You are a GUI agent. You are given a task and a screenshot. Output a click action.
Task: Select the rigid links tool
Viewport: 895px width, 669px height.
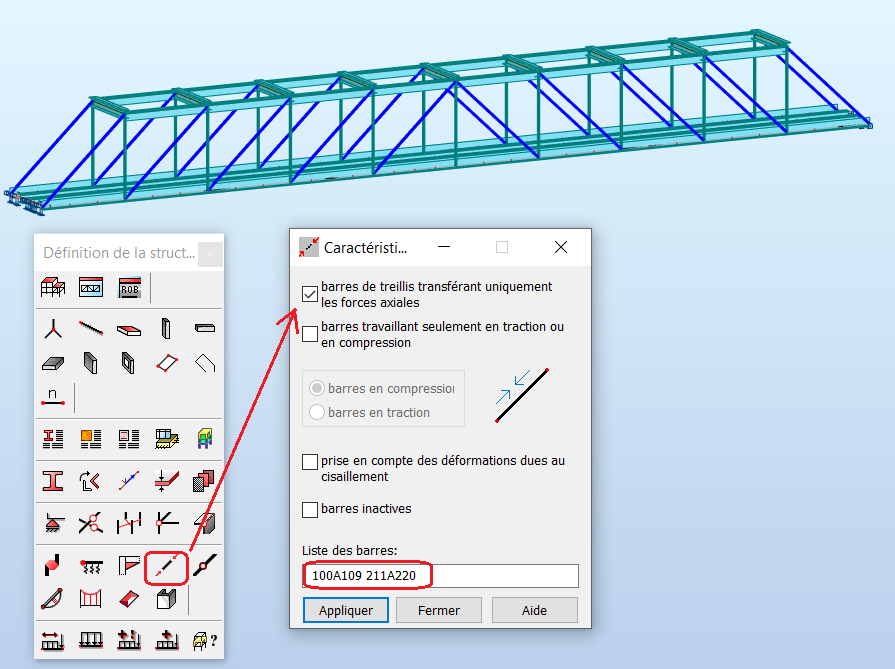point(129,523)
